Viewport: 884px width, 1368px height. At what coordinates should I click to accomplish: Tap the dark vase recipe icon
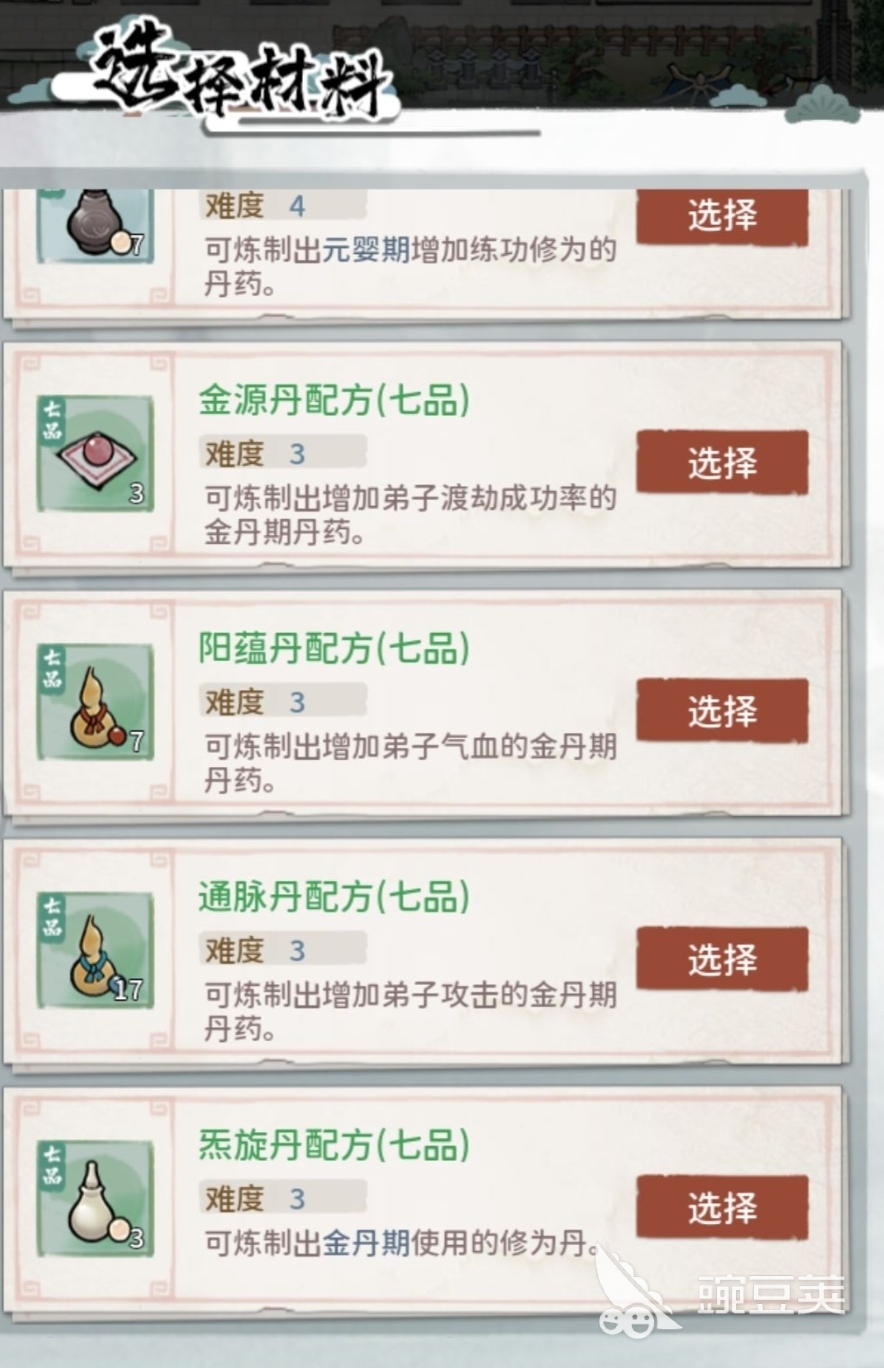point(96,225)
